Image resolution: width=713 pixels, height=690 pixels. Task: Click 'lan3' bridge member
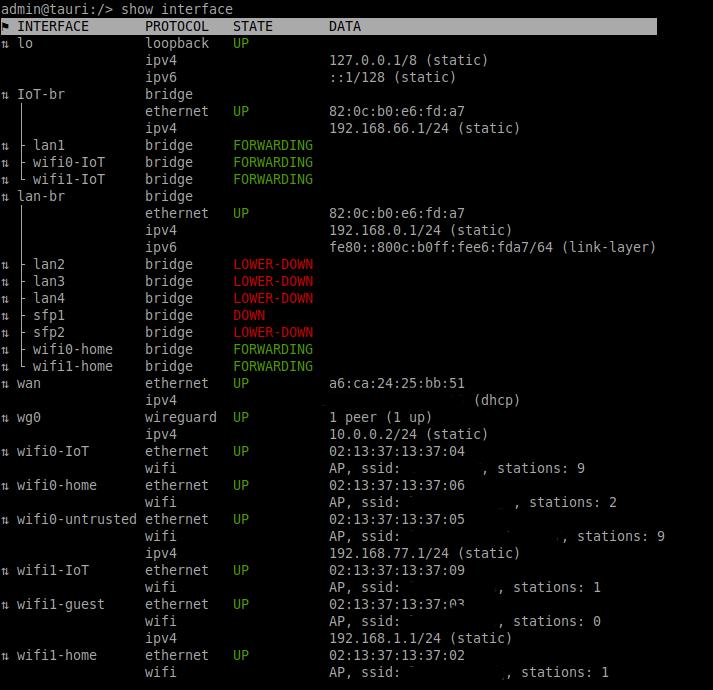coord(49,281)
